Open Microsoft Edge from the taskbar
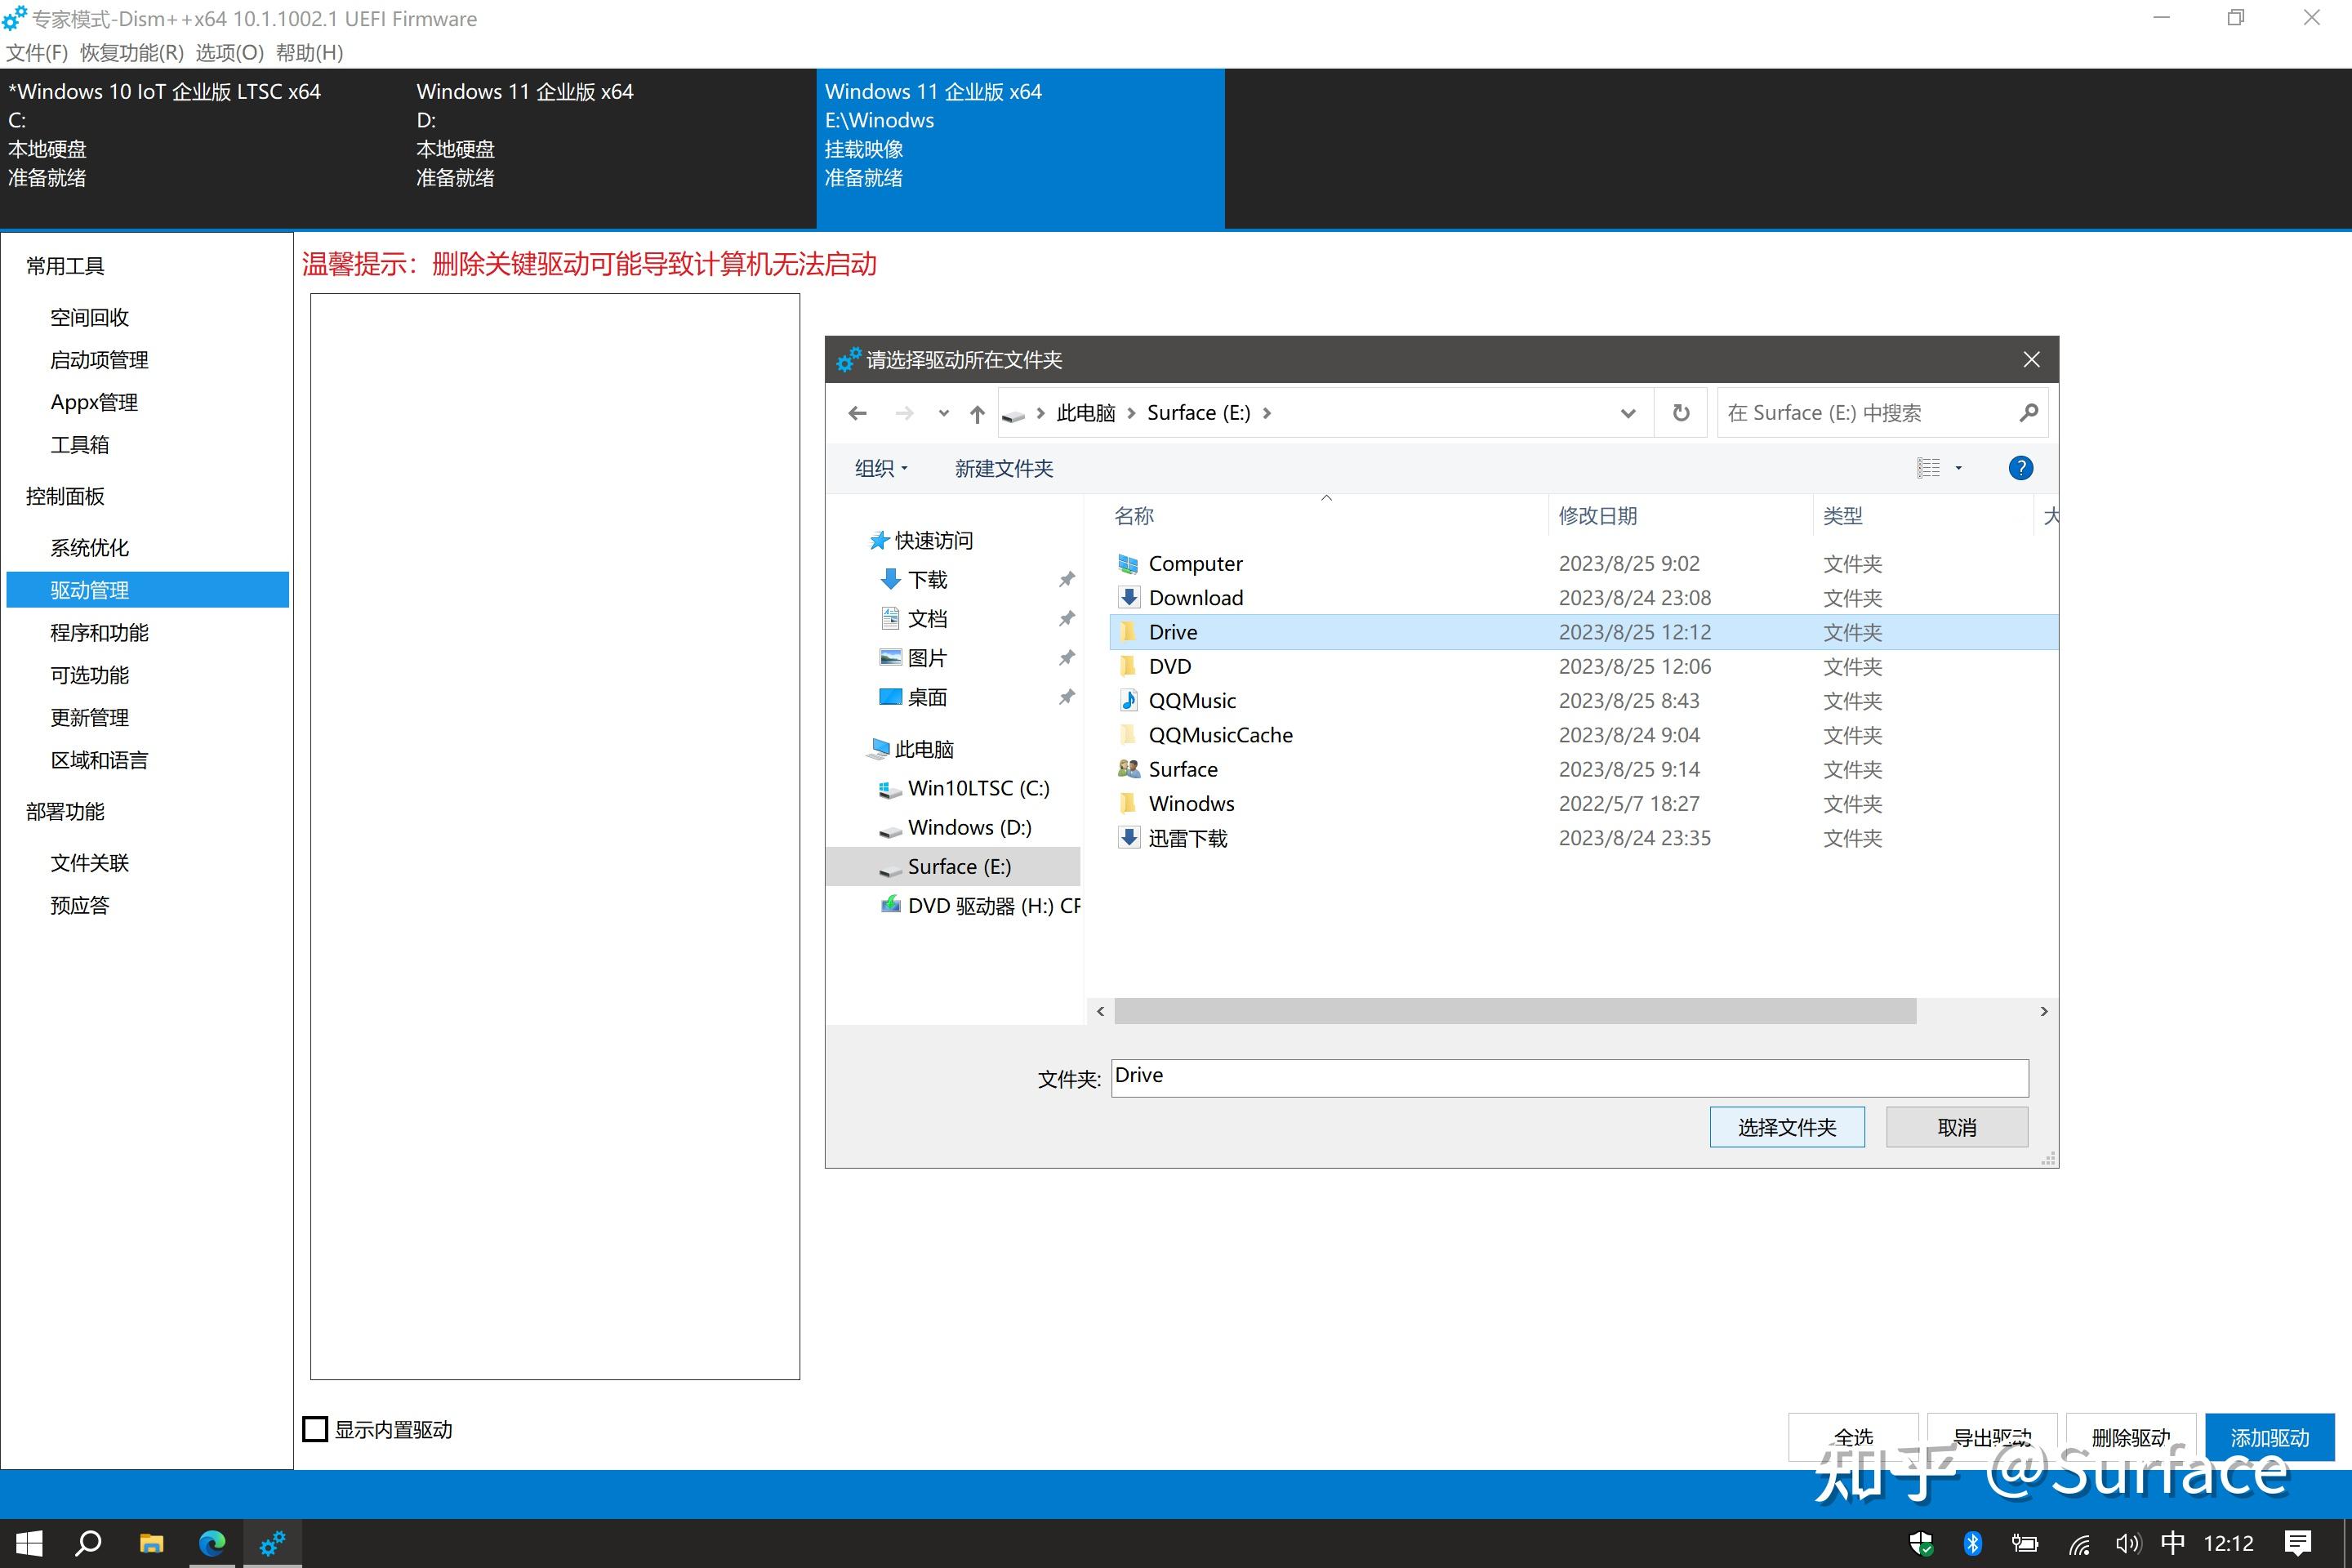The height and width of the screenshot is (1568, 2352). click(212, 1543)
